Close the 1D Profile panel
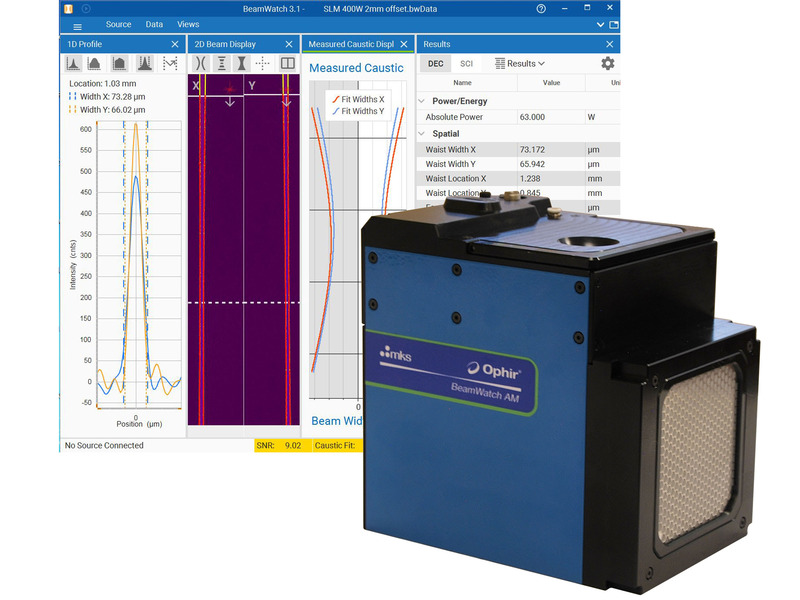Screen dimensions: 800x600 (175, 44)
